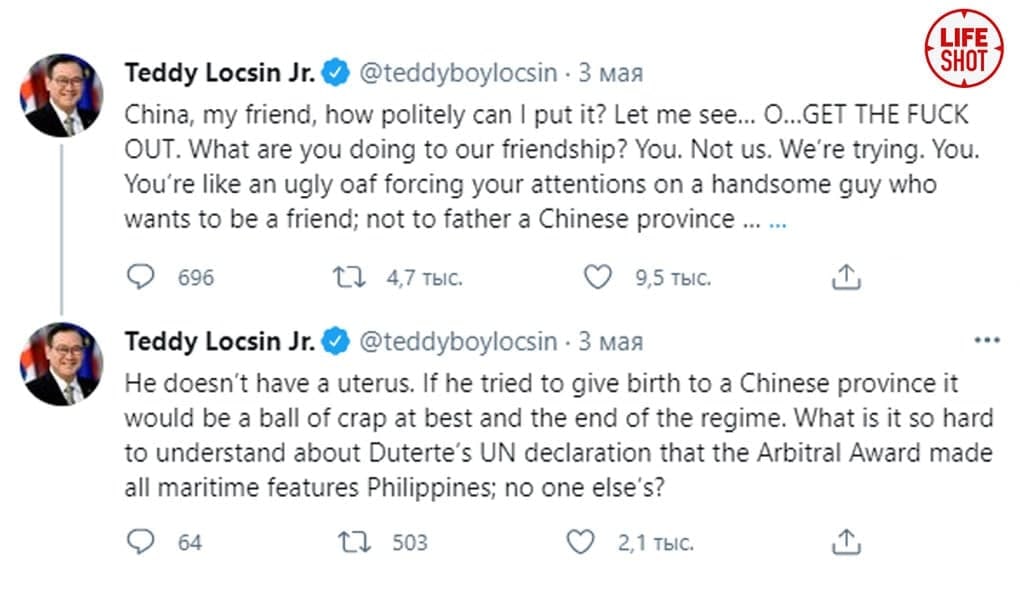Reply to the second tweet
The width and height of the screenshot is (1024, 600).
pos(141,542)
